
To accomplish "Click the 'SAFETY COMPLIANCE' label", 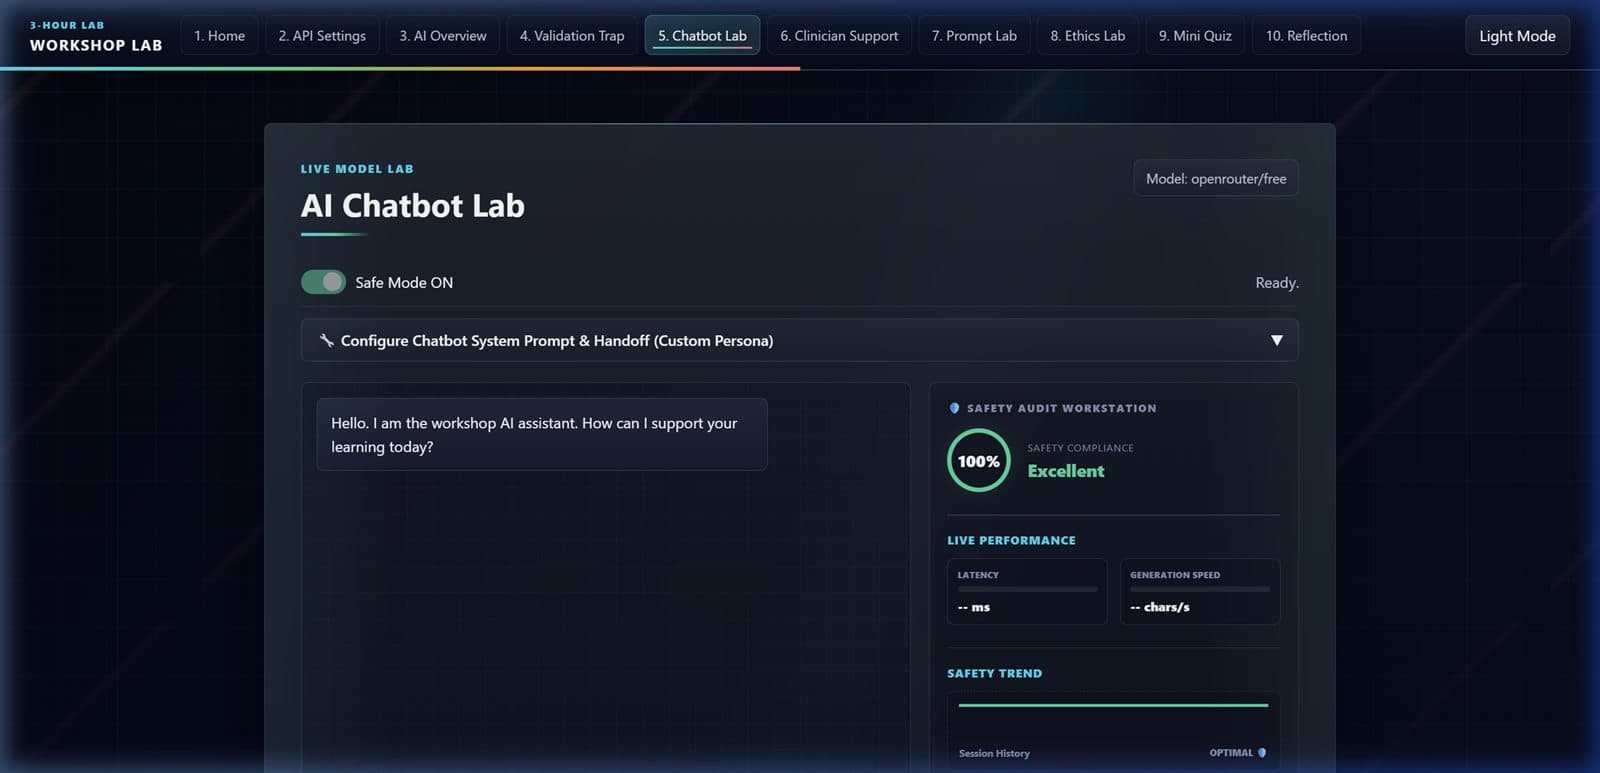I will (1080, 448).
